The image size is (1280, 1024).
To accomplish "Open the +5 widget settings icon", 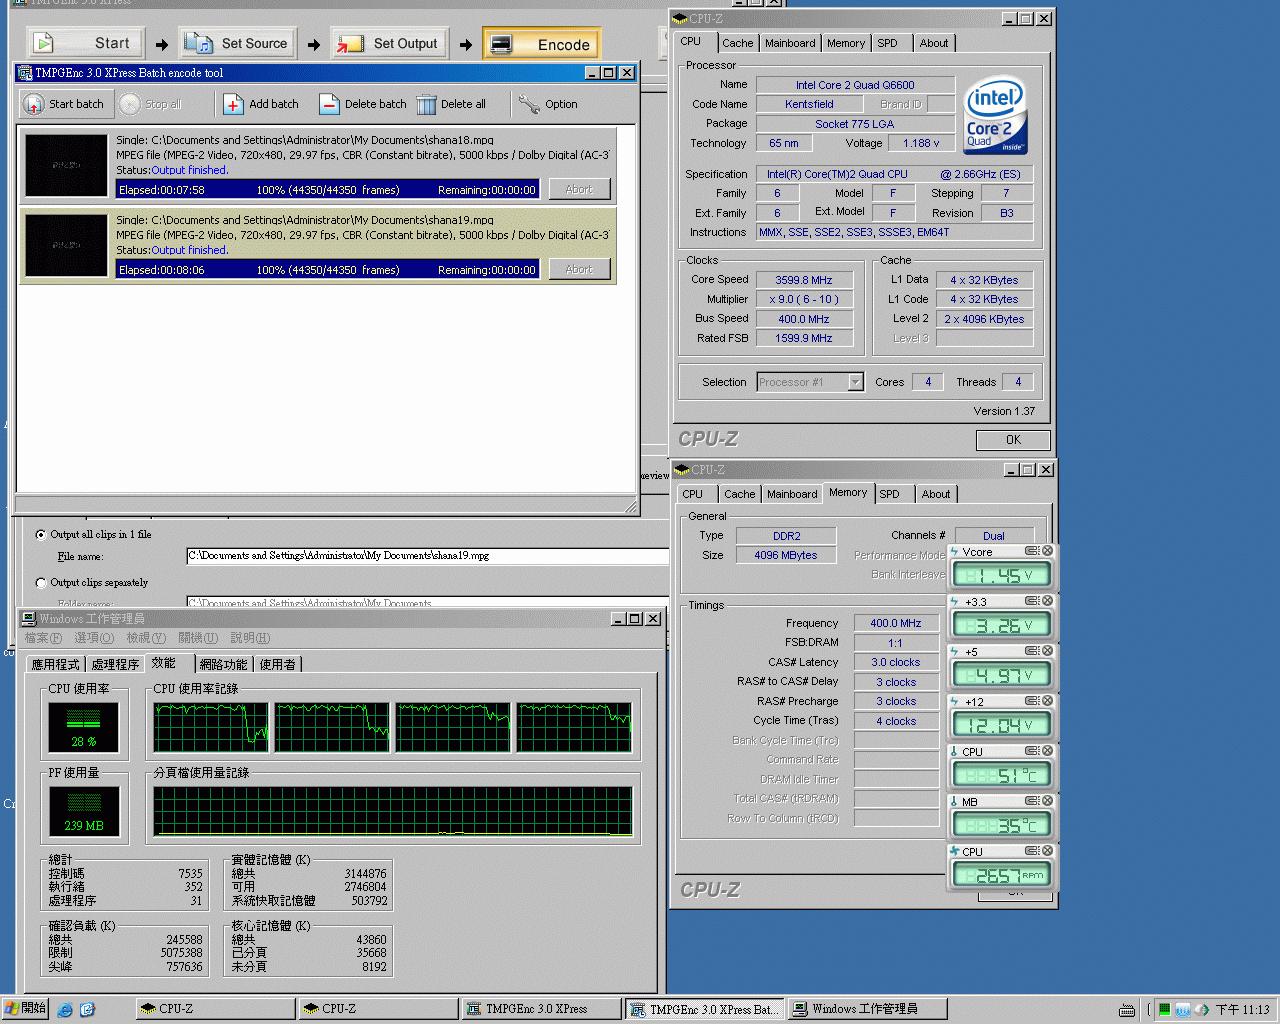I will [x=1032, y=651].
